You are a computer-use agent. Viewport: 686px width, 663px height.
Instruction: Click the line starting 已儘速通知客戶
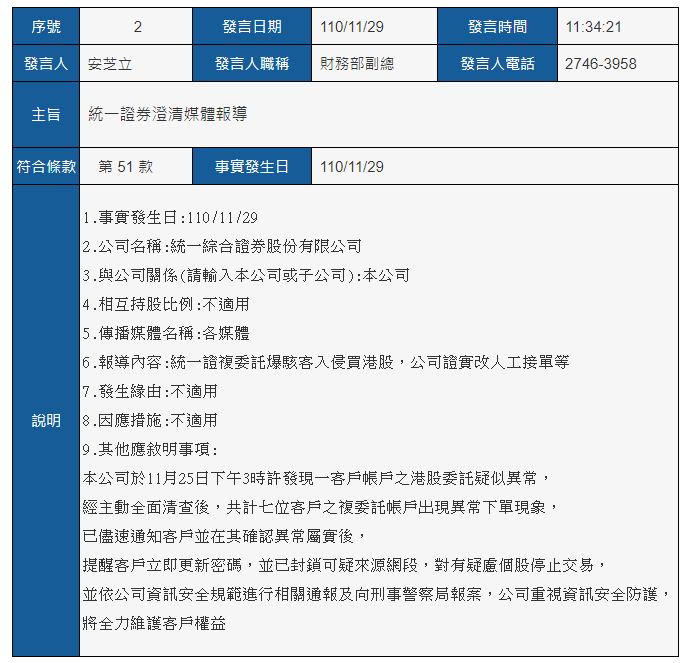[224, 536]
